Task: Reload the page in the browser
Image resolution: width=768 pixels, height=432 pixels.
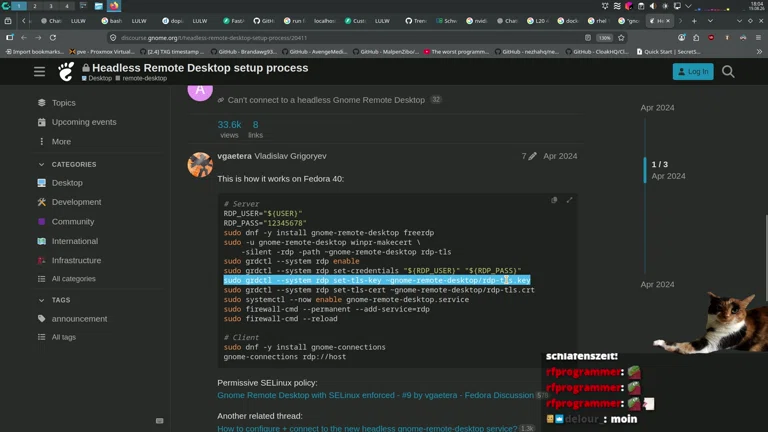Action: tap(53, 38)
